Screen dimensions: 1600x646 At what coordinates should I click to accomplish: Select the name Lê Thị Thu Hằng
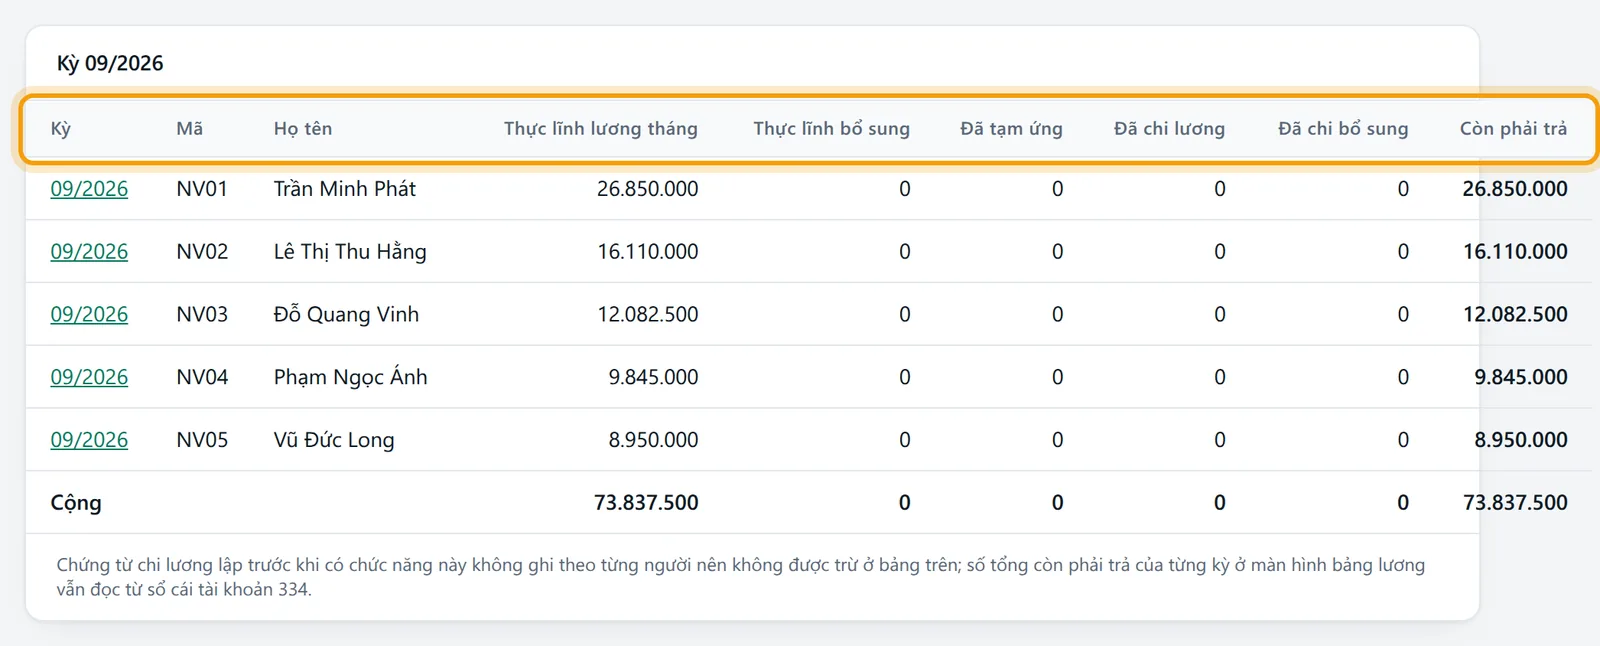pyautogui.click(x=350, y=252)
